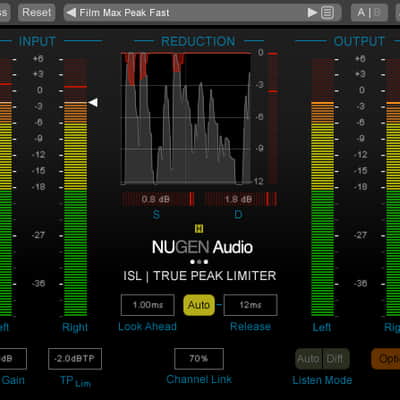Toggle the Auto release button

click(199, 305)
